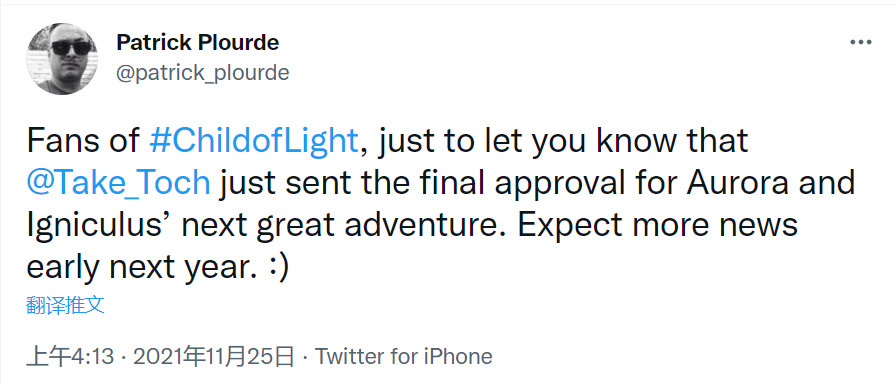896x384 pixels.
Task: Click the 2021年11月25日 date
Action: [214, 357]
